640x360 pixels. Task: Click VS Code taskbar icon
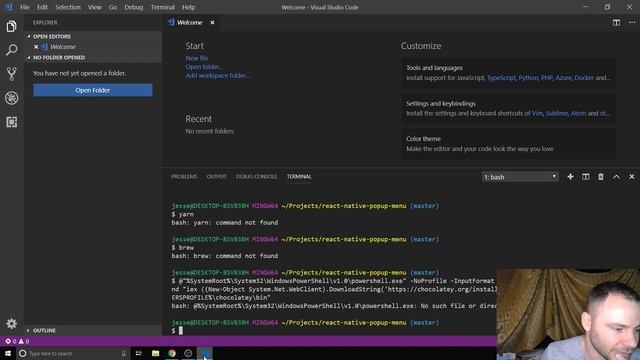(204, 353)
